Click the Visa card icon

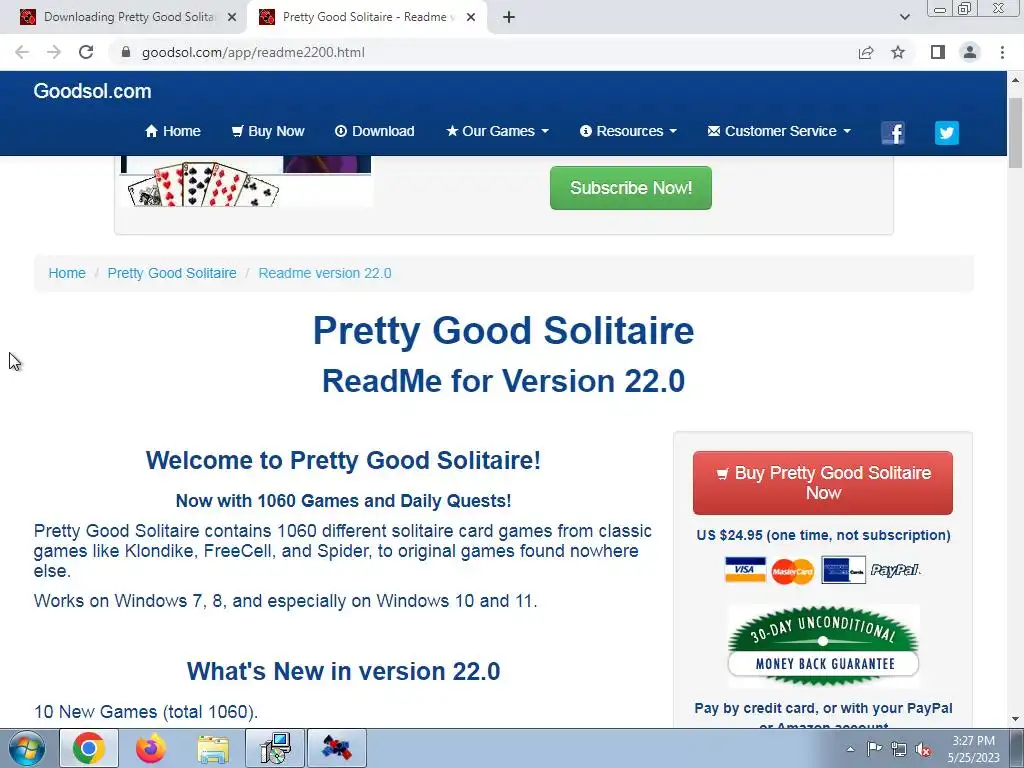click(x=745, y=570)
